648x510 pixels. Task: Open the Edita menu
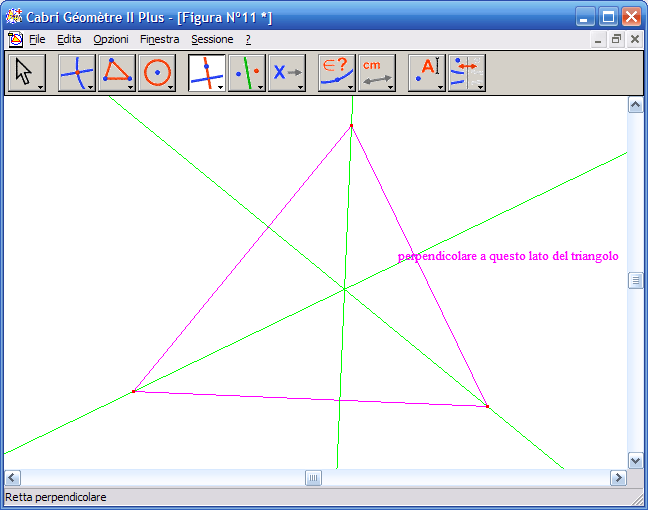pyautogui.click(x=69, y=39)
